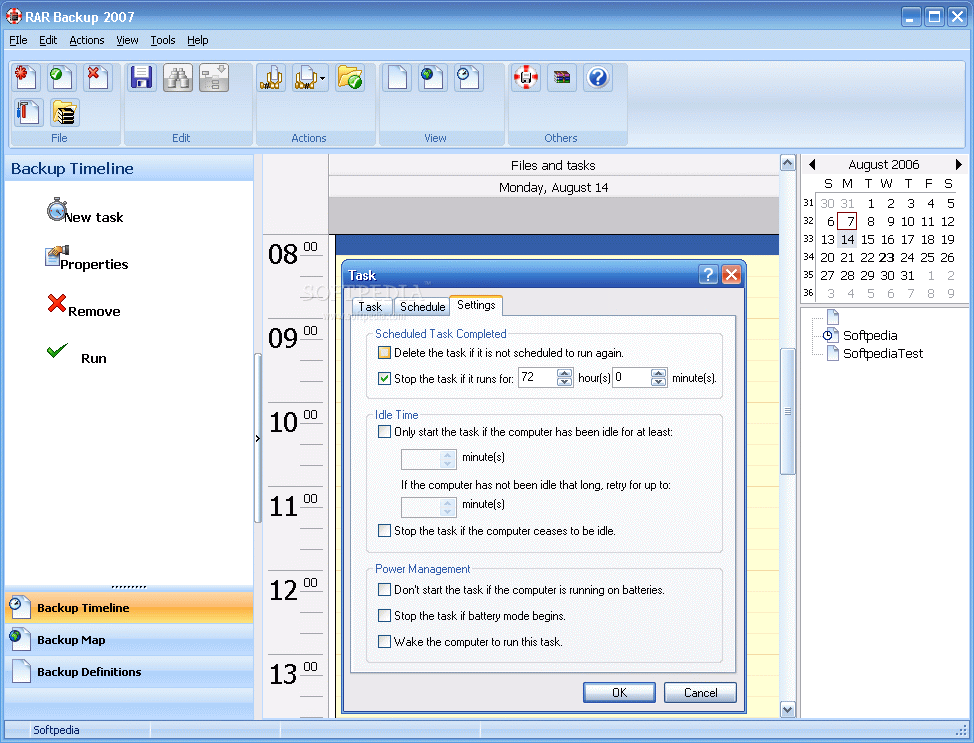Click the red X document icon in File group

pyautogui.click(x=98, y=78)
